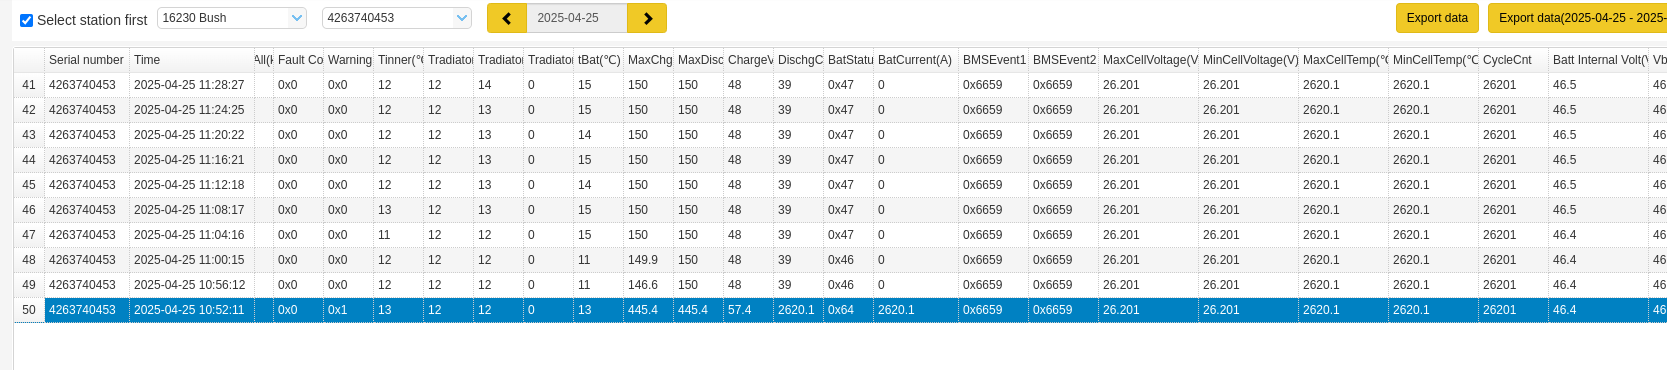Click the BatCurrent(A) column header
This screenshot has height=370, width=1667.
916,60
